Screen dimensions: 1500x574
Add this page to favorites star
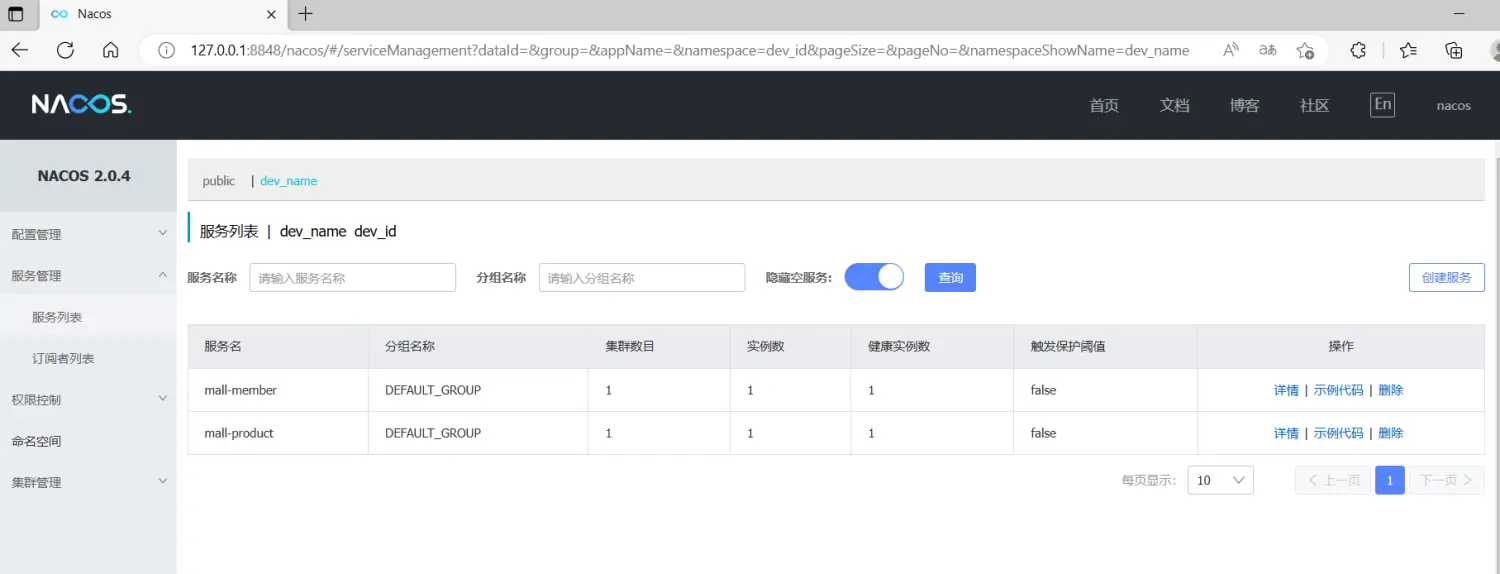[x=1305, y=50]
